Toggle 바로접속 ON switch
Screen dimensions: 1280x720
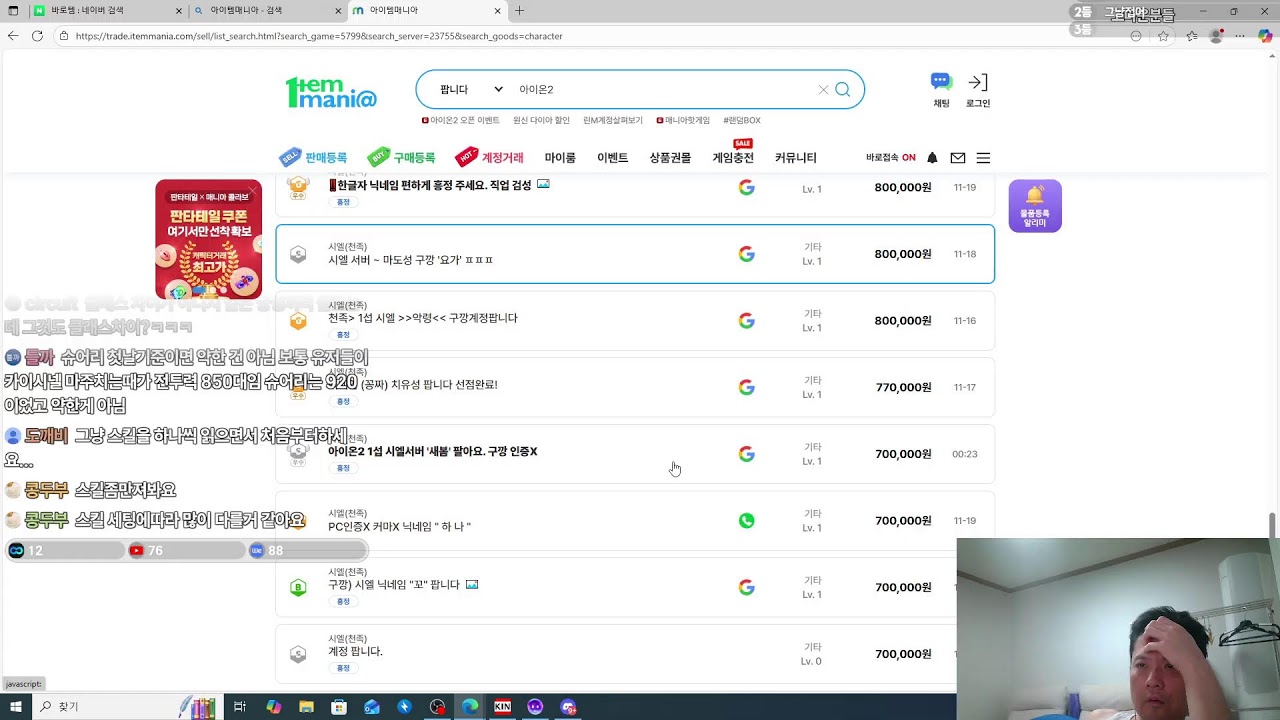click(x=891, y=158)
